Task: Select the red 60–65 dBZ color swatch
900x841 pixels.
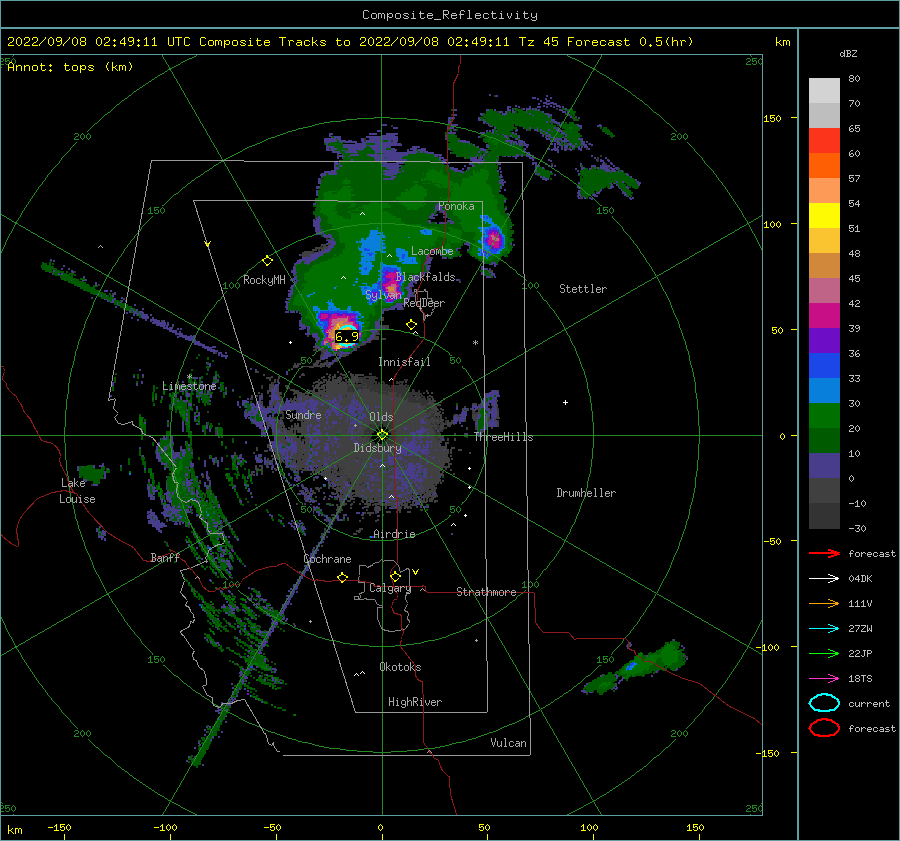Action: (824, 141)
